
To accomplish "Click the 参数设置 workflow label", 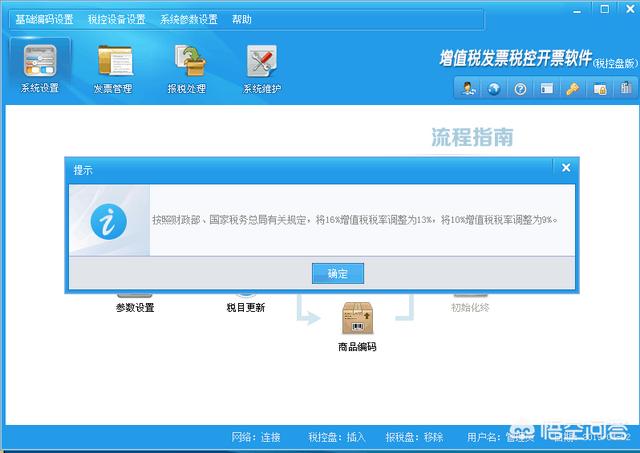I will (135, 308).
